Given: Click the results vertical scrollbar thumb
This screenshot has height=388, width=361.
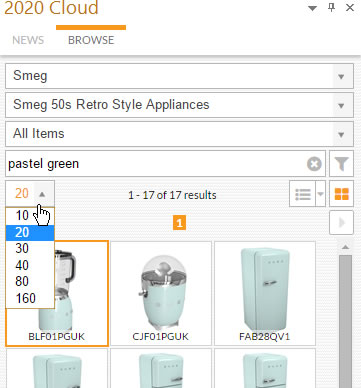Looking at the screenshot, I should pos(345,321).
